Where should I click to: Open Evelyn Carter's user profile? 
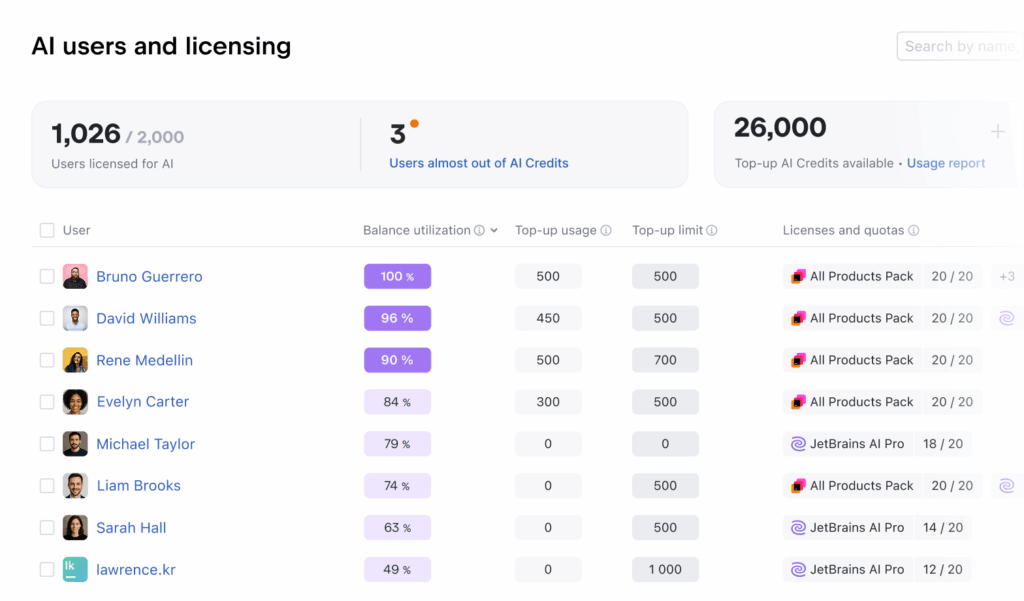142,402
